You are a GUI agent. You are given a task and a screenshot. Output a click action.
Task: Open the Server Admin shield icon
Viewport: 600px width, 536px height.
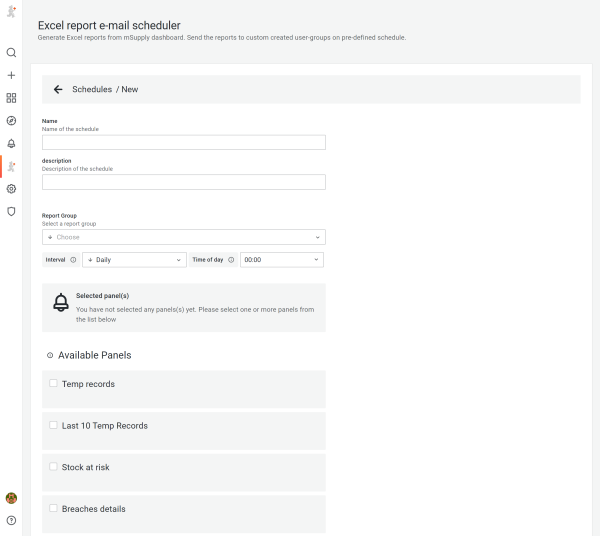click(11, 211)
